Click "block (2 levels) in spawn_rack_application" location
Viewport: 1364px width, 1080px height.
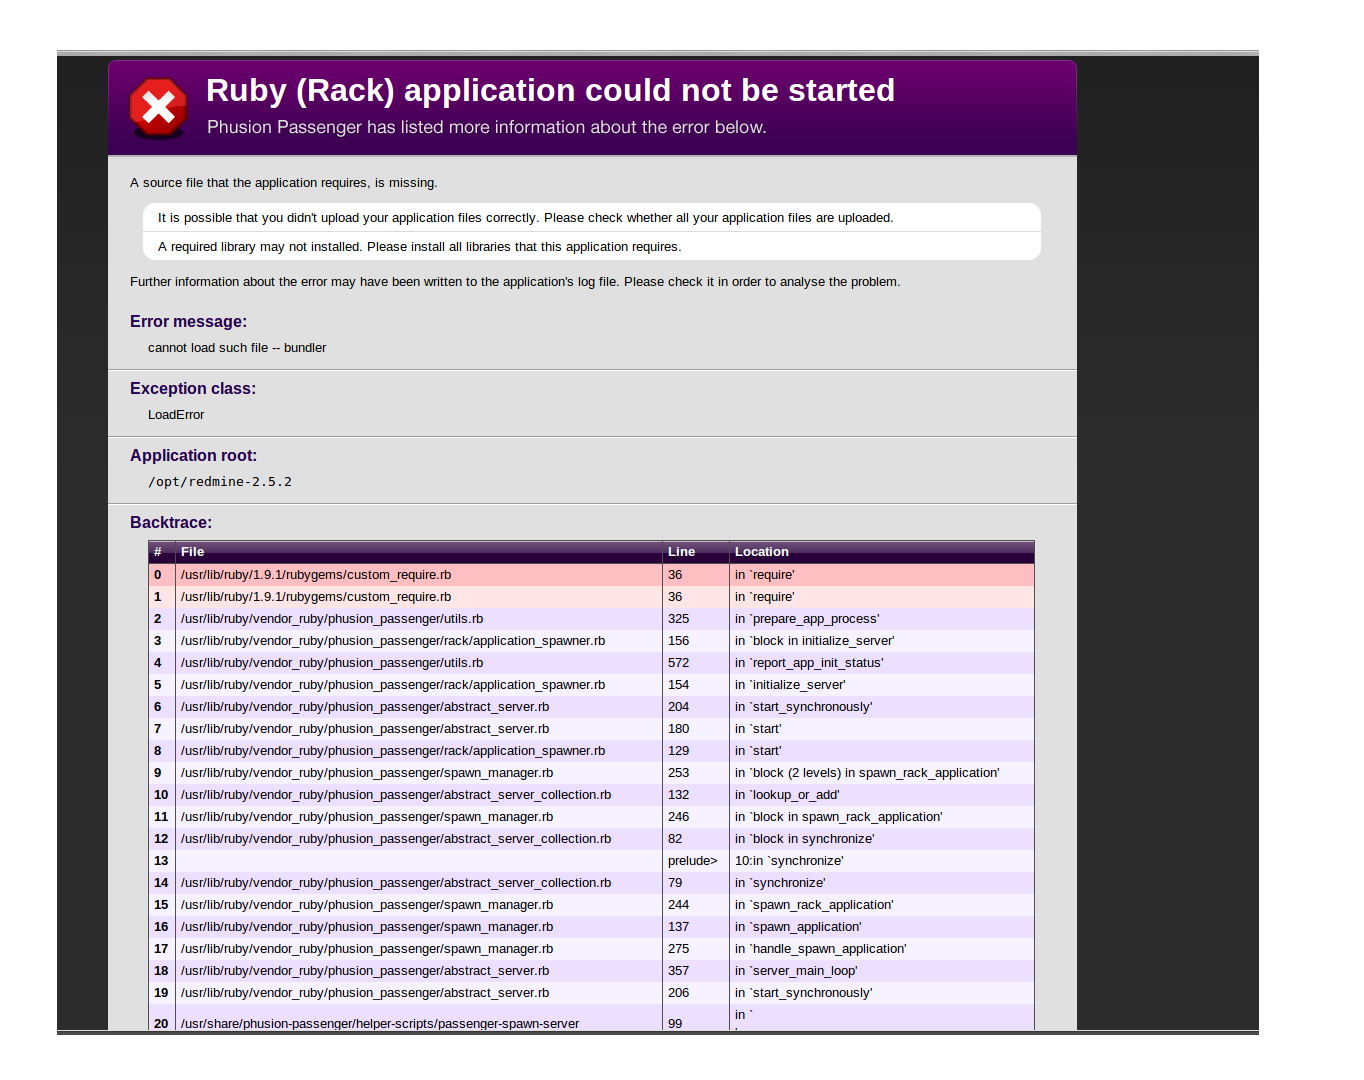coord(867,773)
